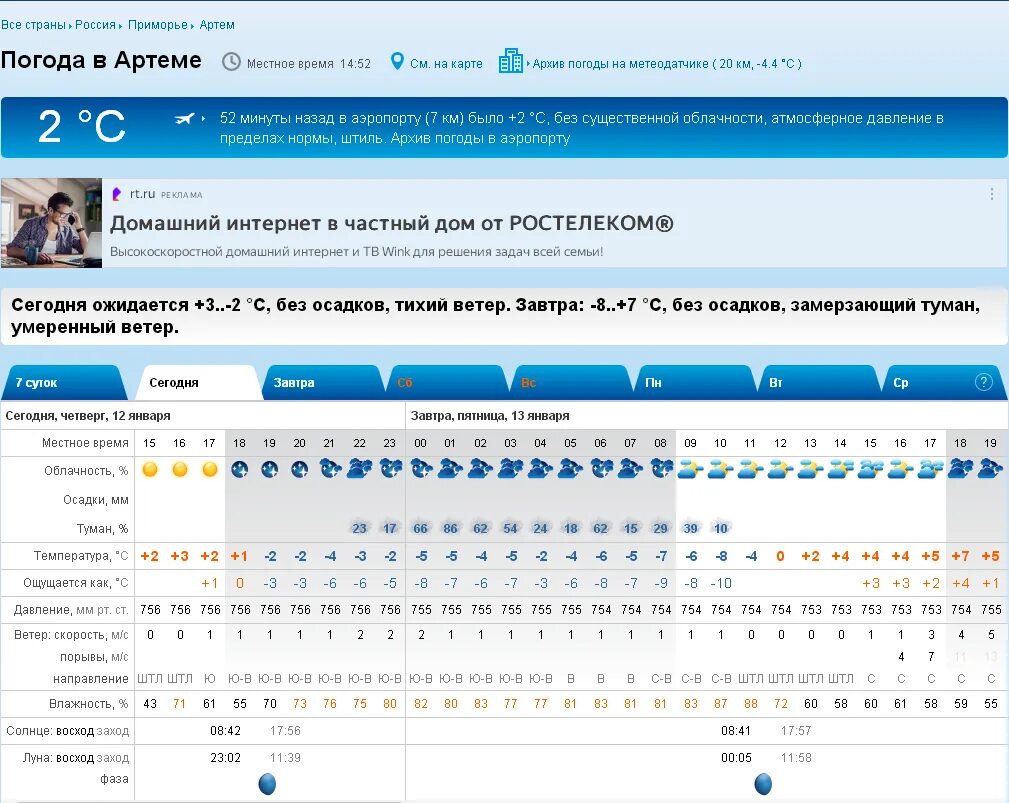Viewport: 1009px width, 803px height.
Task: Click Ощущается как, °C row label
Action: pyautogui.click(x=76, y=583)
